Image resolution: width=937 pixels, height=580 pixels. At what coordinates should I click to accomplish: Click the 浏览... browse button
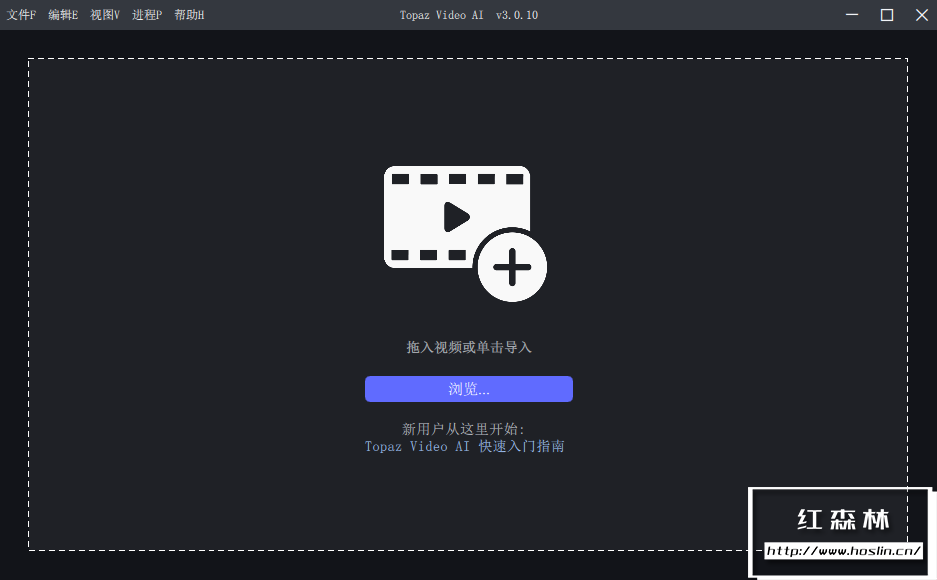tap(469, 389)
